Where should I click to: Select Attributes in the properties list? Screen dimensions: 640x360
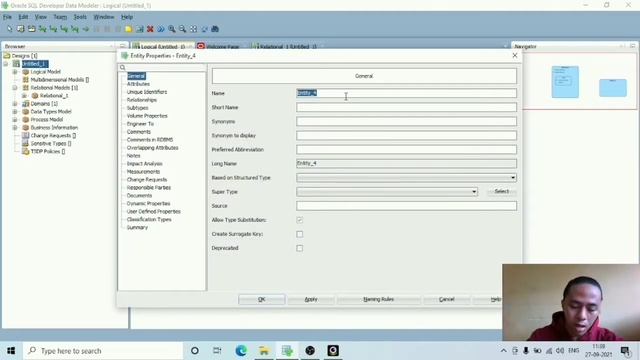pos(138,84)
